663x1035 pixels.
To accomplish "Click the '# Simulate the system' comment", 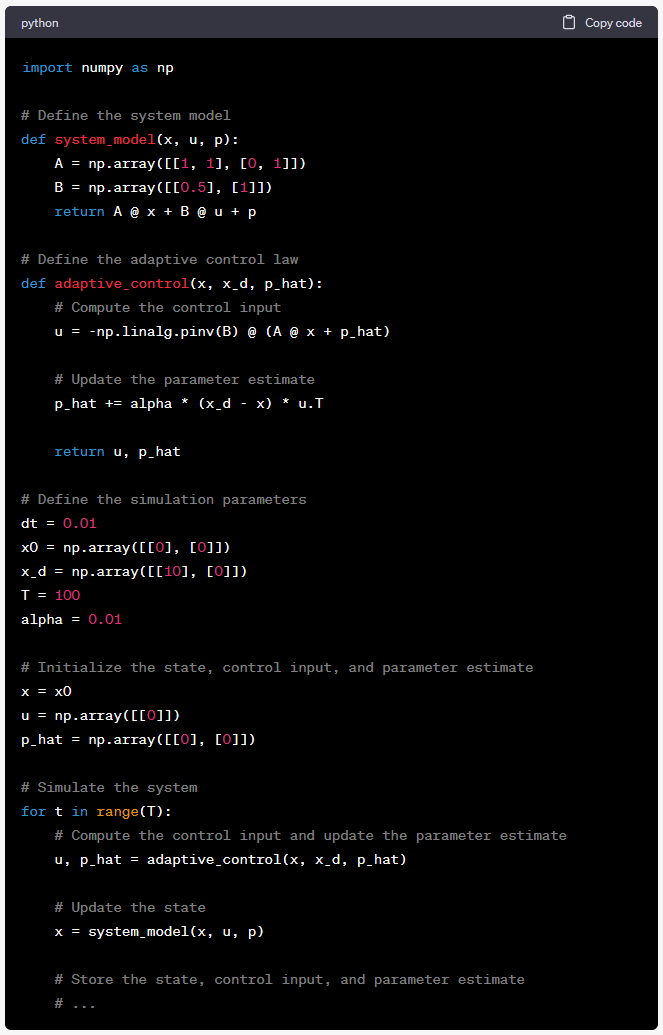I will (x=109, y=787).
